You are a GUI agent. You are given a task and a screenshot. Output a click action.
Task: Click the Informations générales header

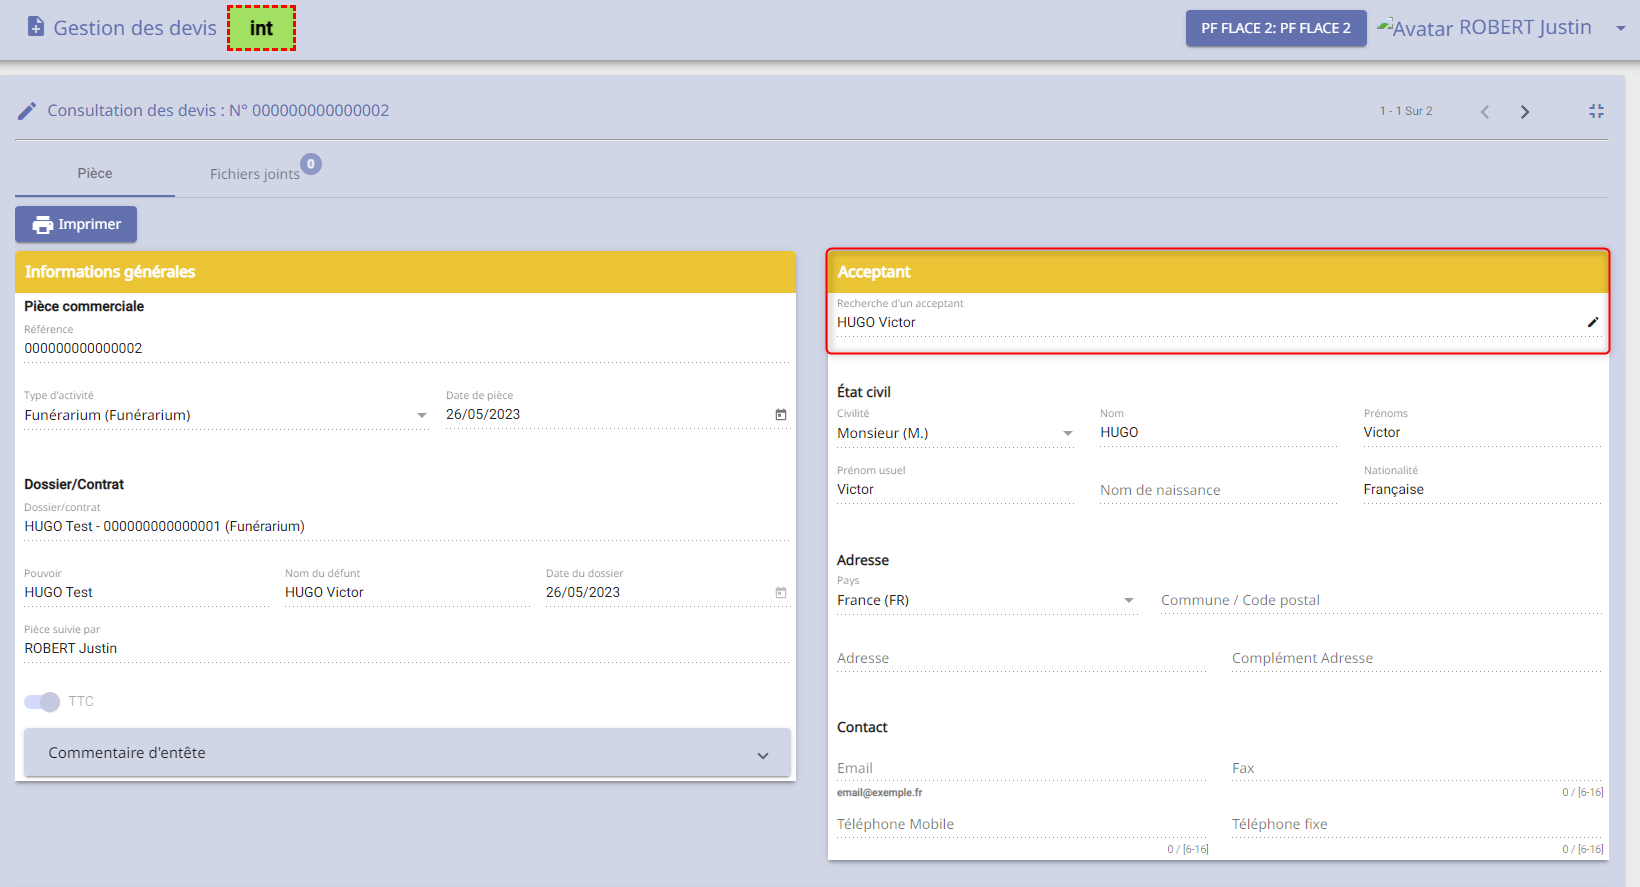(405, 272)
